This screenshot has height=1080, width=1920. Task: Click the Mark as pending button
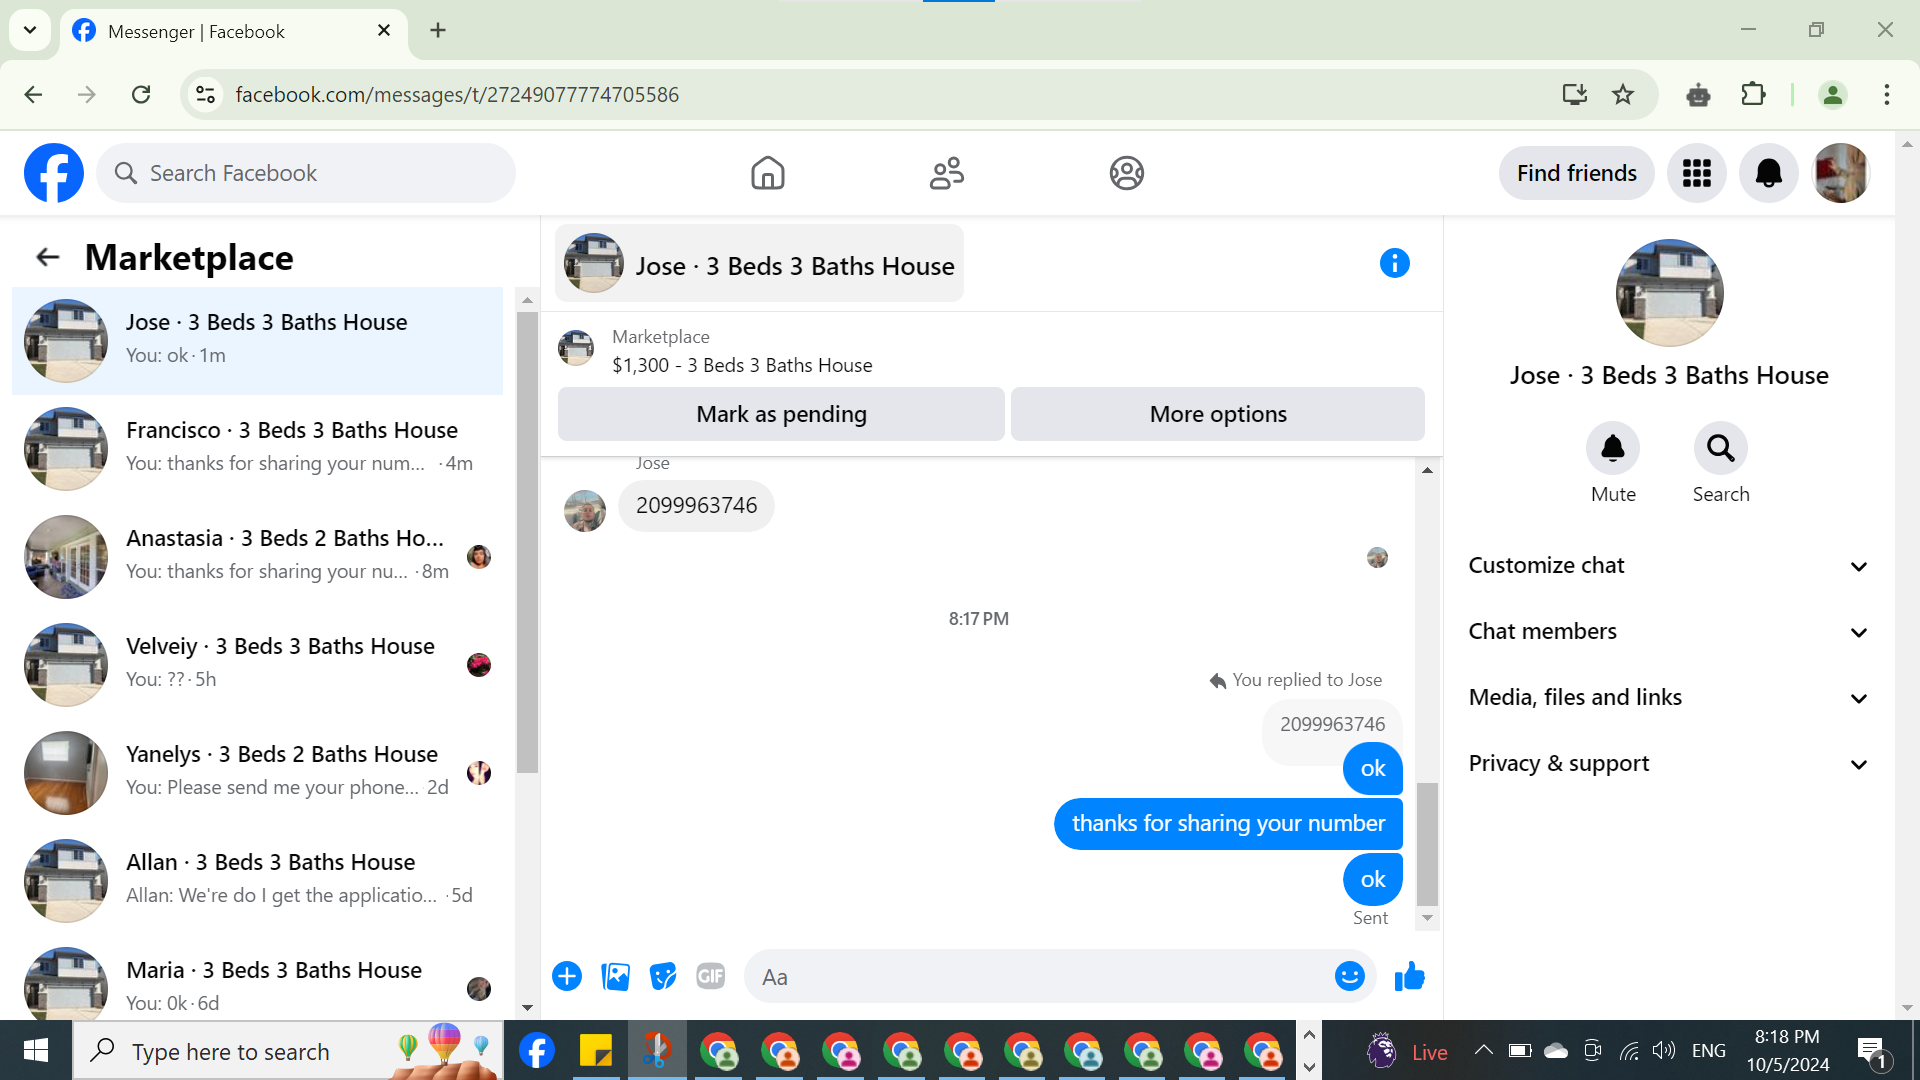tap(781, 414)
